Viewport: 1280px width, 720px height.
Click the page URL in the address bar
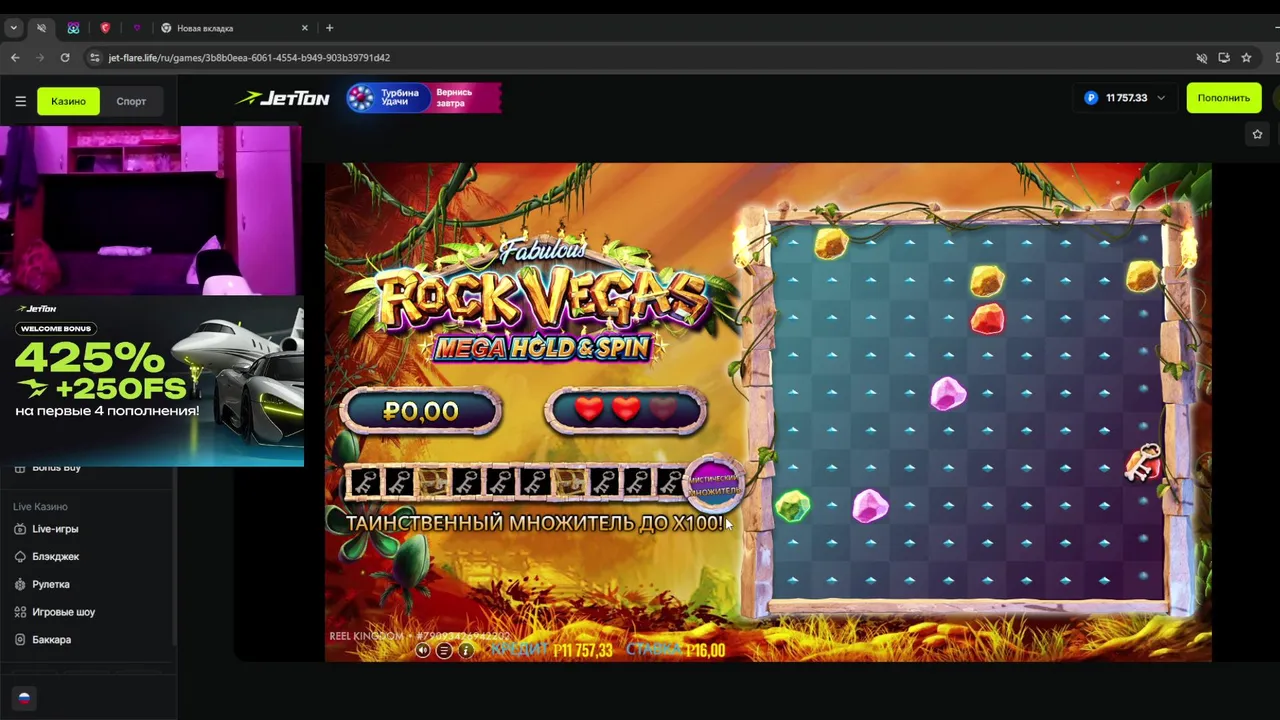[249, 58]
